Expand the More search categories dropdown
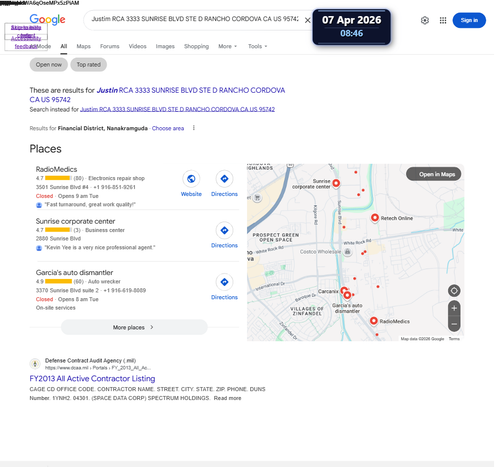Viewport: 500px width, 467px height. pyautogui.click(x=227, y=46)
